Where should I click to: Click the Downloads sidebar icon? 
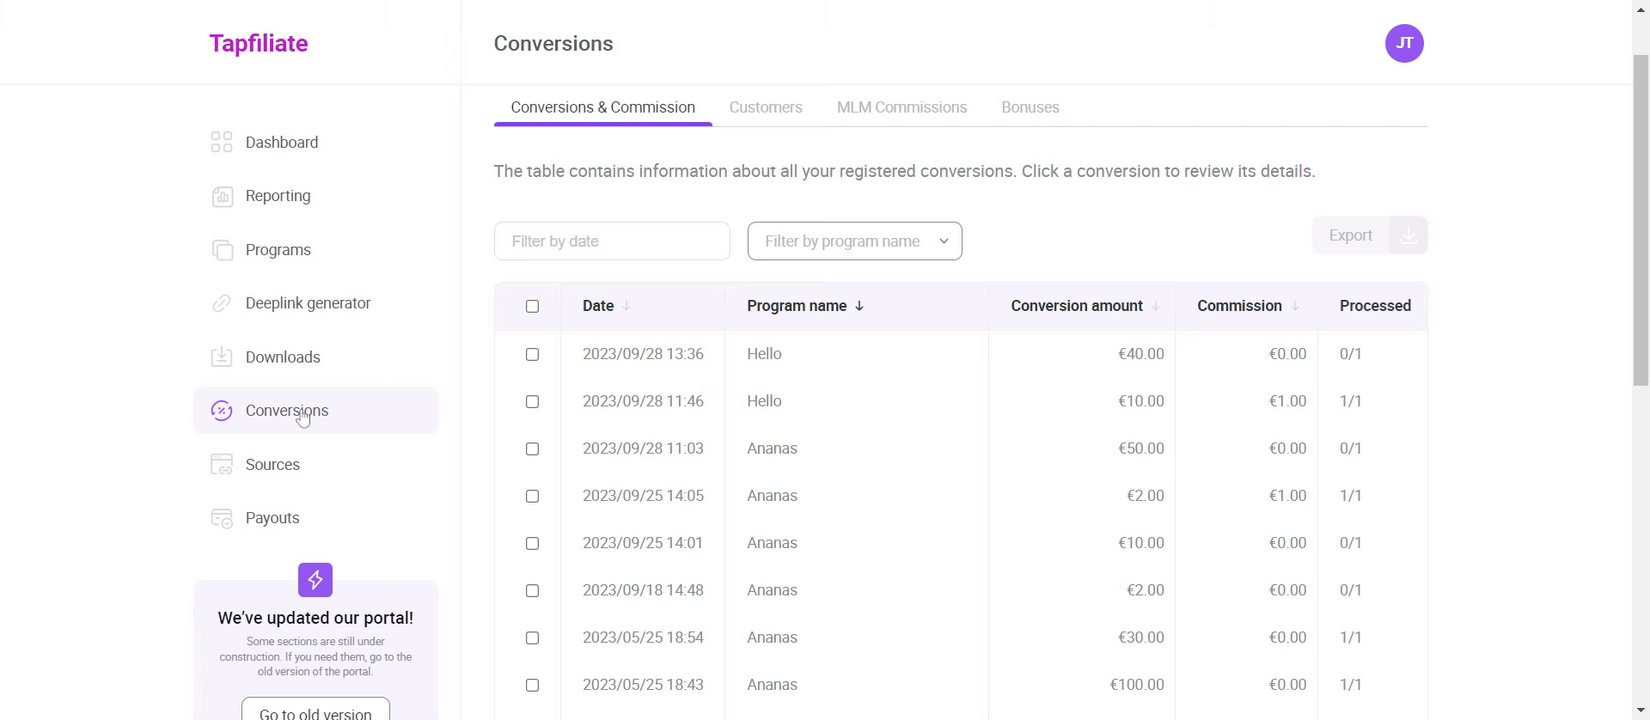(221, 357)
